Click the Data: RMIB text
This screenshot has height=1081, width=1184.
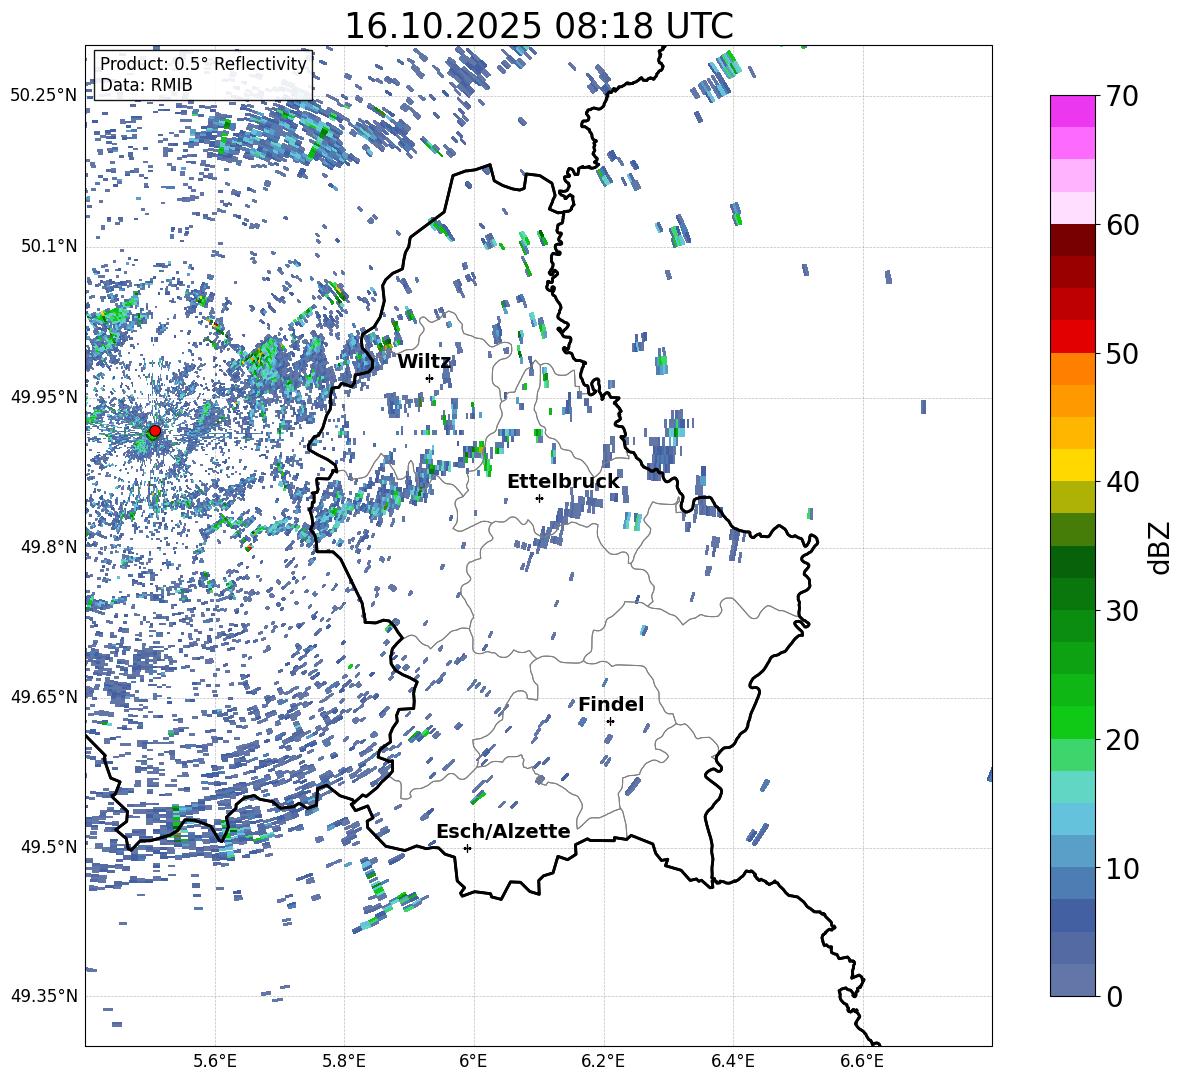pos(146,85)
